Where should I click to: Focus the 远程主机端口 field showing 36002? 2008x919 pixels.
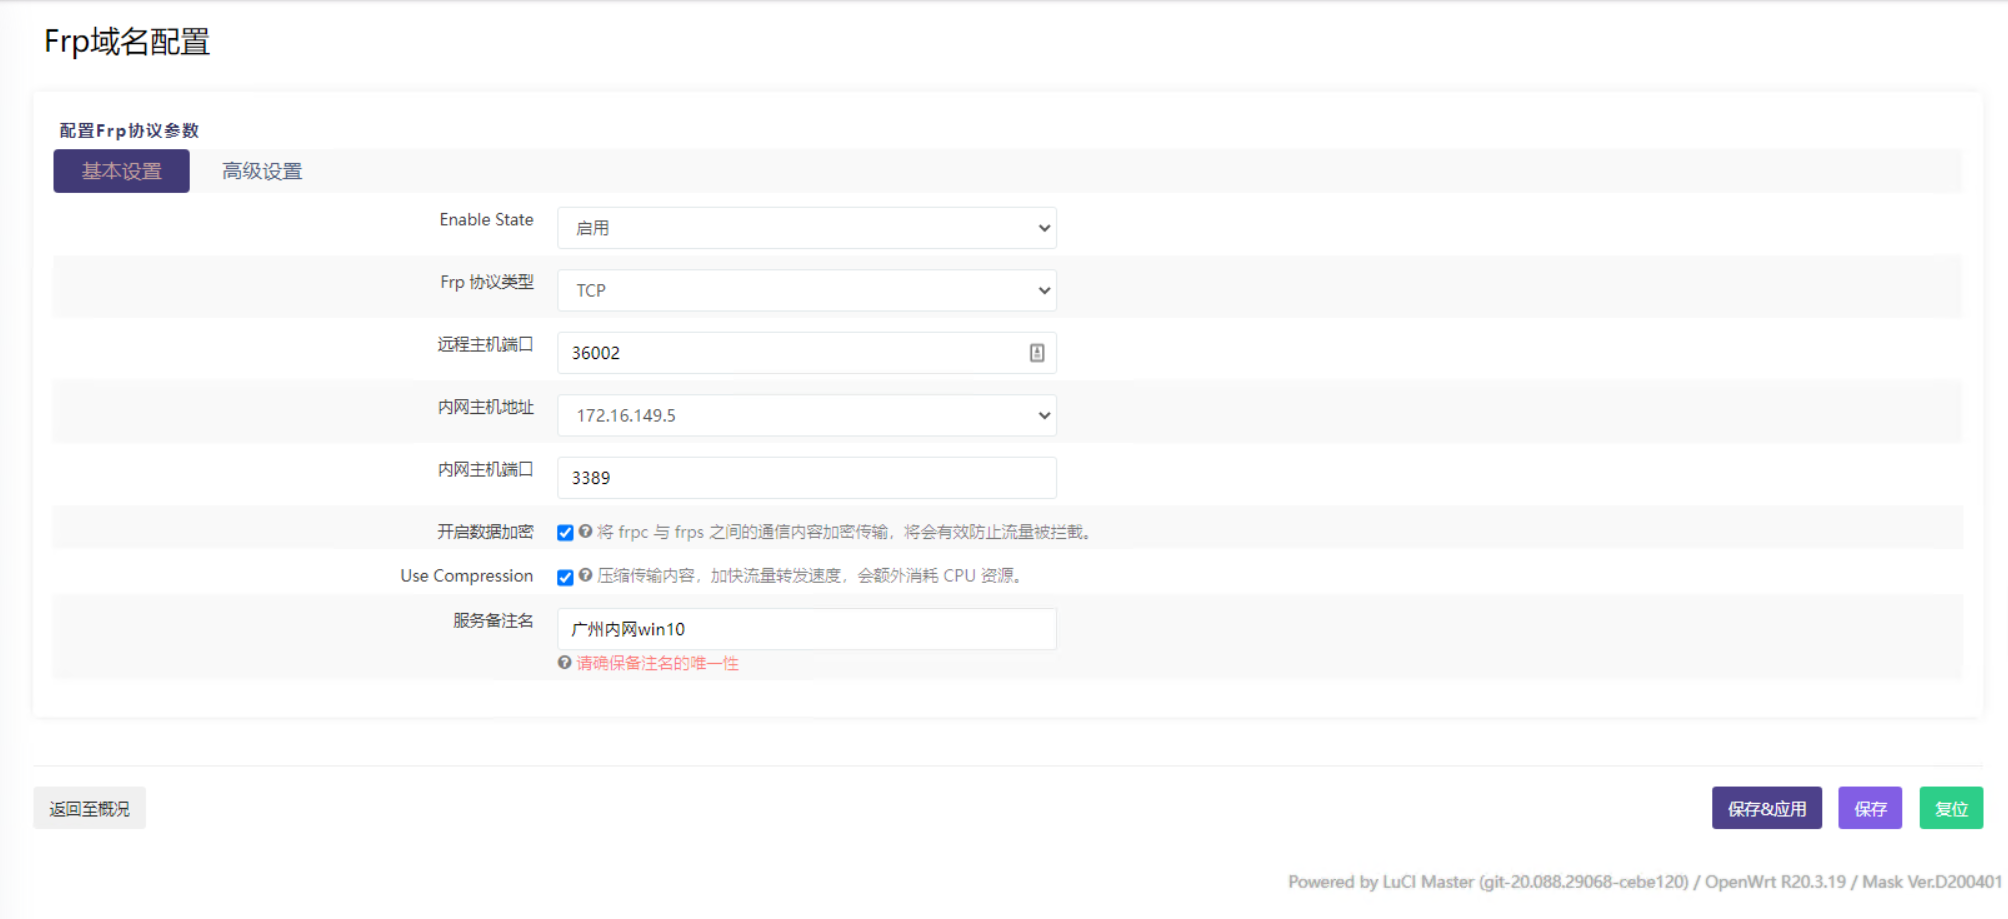click(790, 353)
